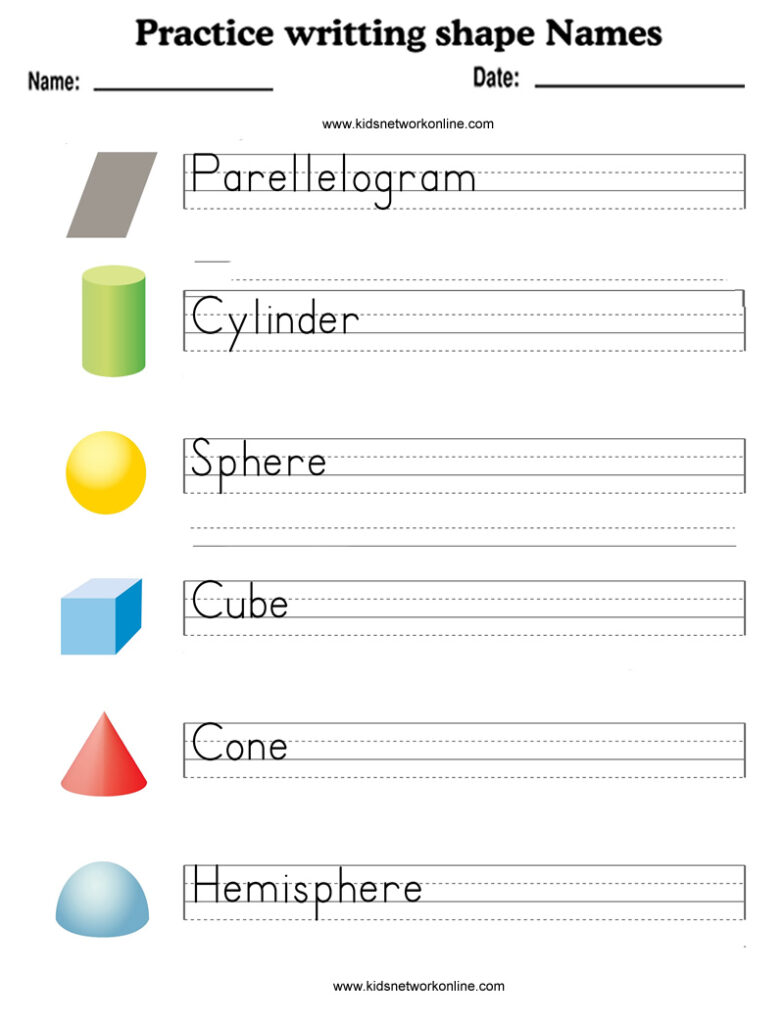Click the yellow sphere image
Image resolution: width=784 pixels, height=1024 pixels.
(106, 472)
